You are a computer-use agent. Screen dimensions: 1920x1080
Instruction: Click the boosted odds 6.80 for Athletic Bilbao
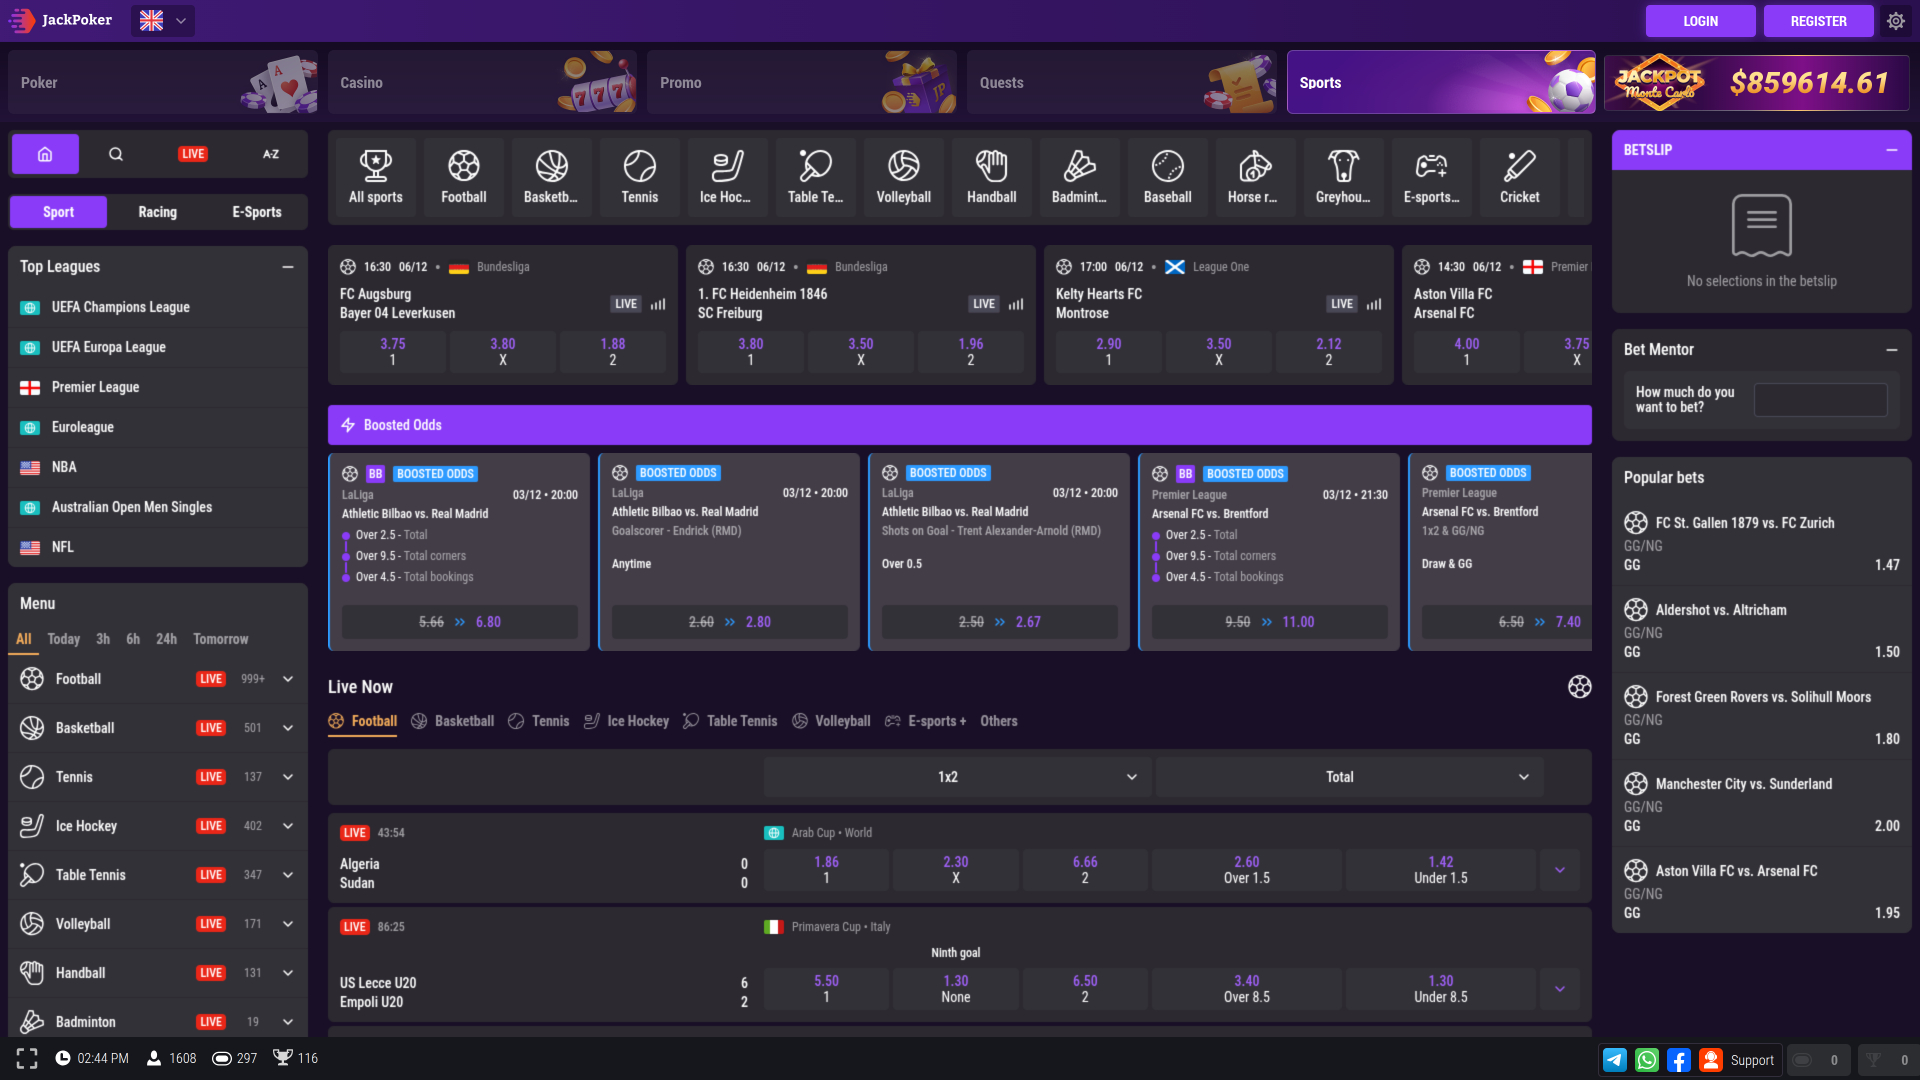pos(487,621)
